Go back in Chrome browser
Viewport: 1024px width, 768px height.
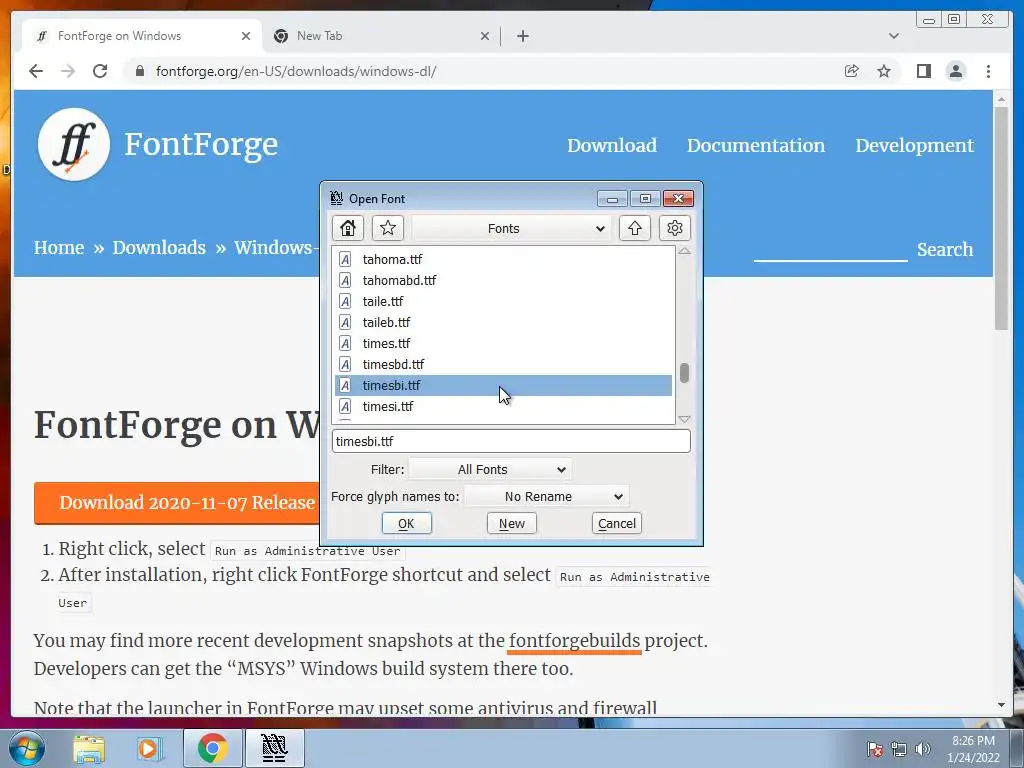point(36,71)
